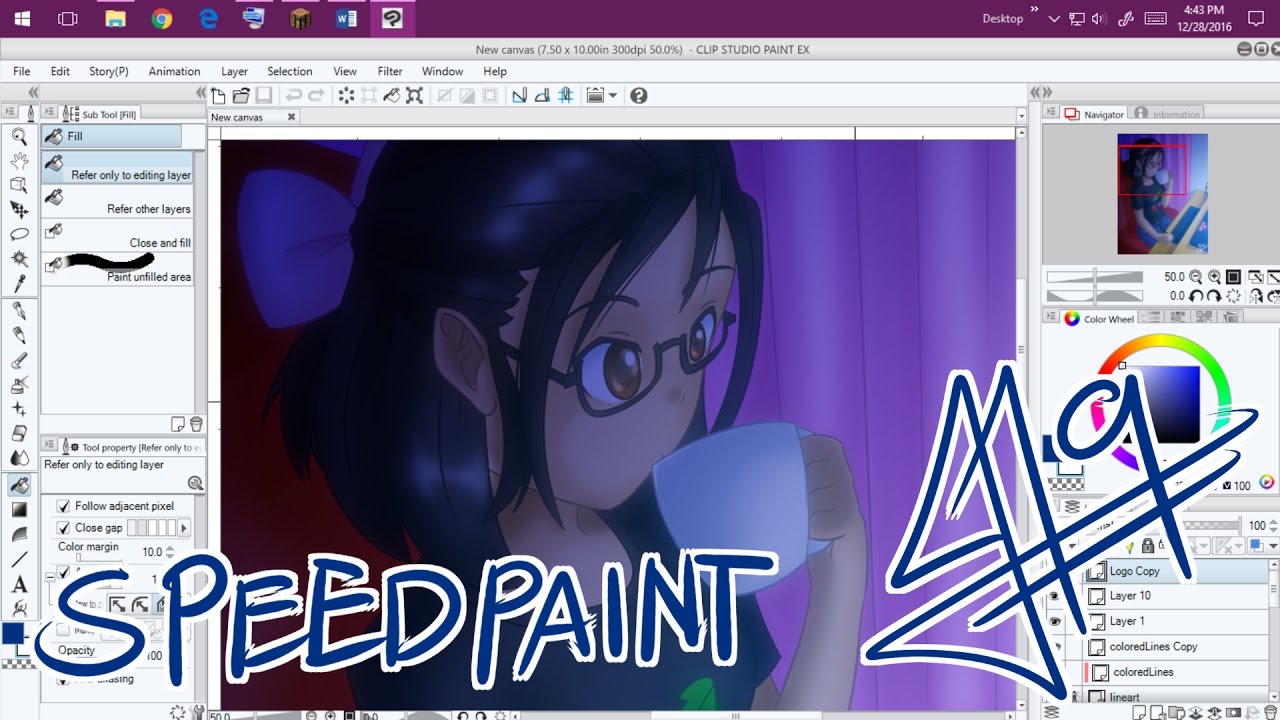Select the Eraser tool
Viewport: 1280px width, 720px height.
tap(19, 434)
